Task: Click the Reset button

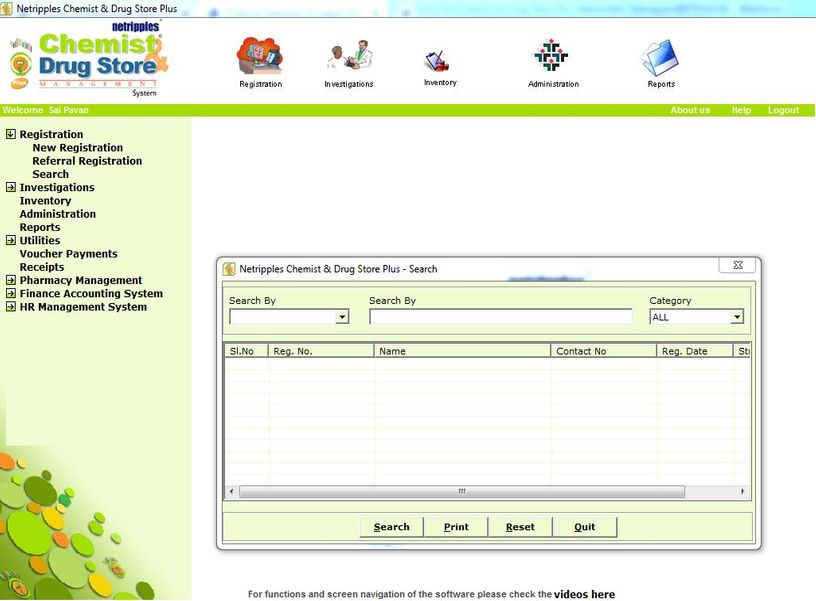Action: [520, 527]
